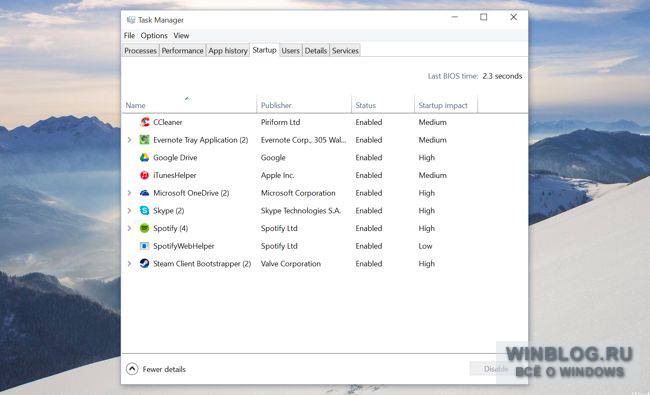Click the Low impact value for SpotifyWebHelper
Image resolution: width=650 pixels, height=395 pixels.
click(x=425, y=246)
